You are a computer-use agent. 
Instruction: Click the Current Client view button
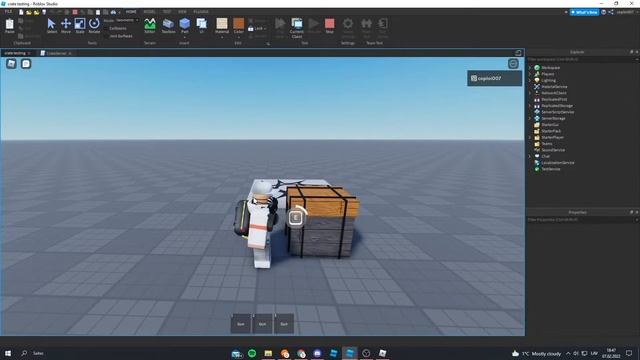pos(297,28)
